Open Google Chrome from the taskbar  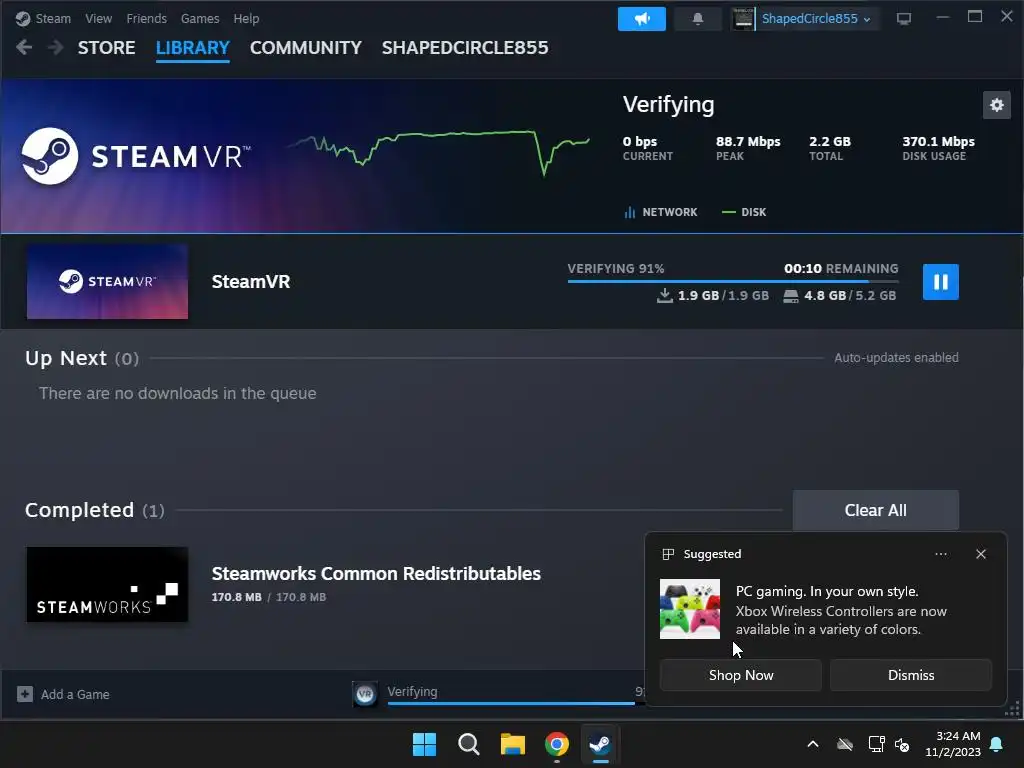pos(556,744)
